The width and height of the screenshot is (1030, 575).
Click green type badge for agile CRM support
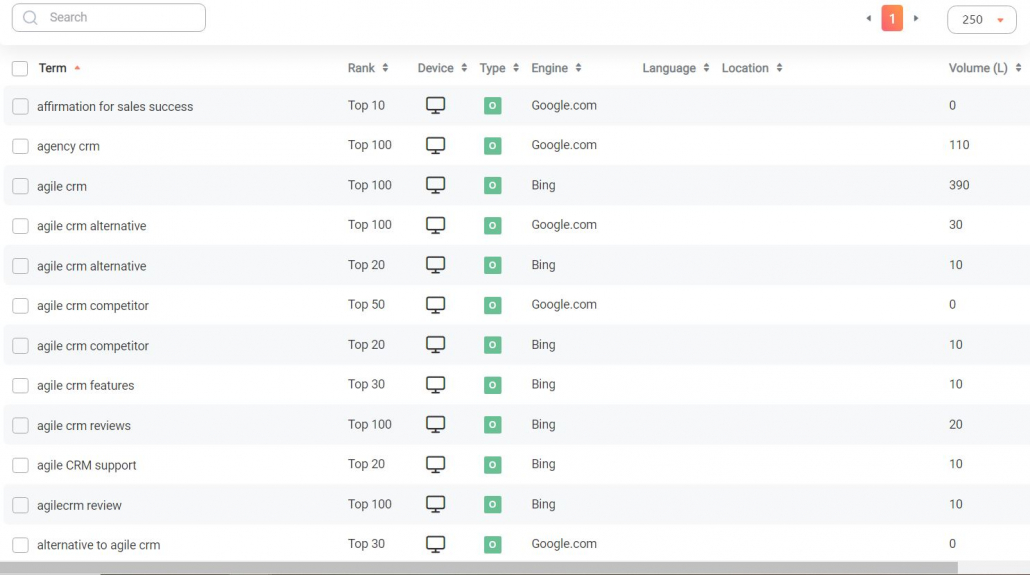493,465
